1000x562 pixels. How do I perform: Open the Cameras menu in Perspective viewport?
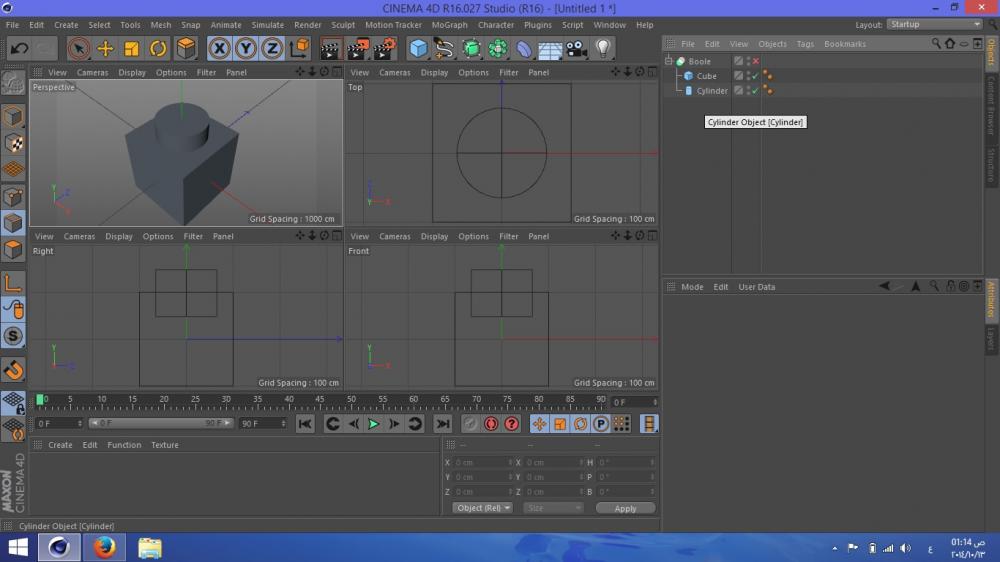coord(92,72)
